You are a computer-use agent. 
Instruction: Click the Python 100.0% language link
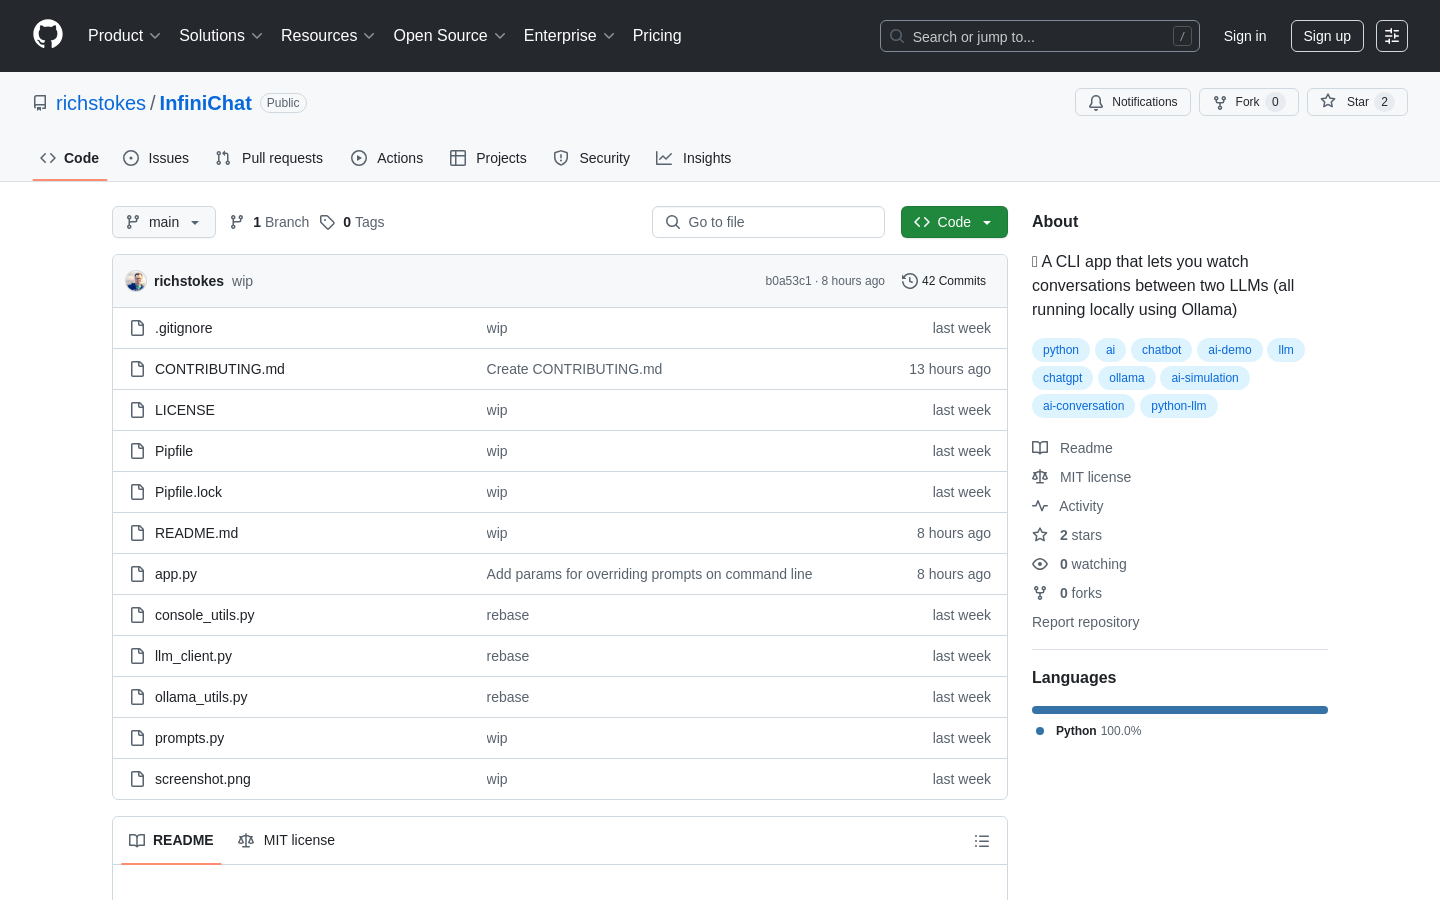[1089, 731]
